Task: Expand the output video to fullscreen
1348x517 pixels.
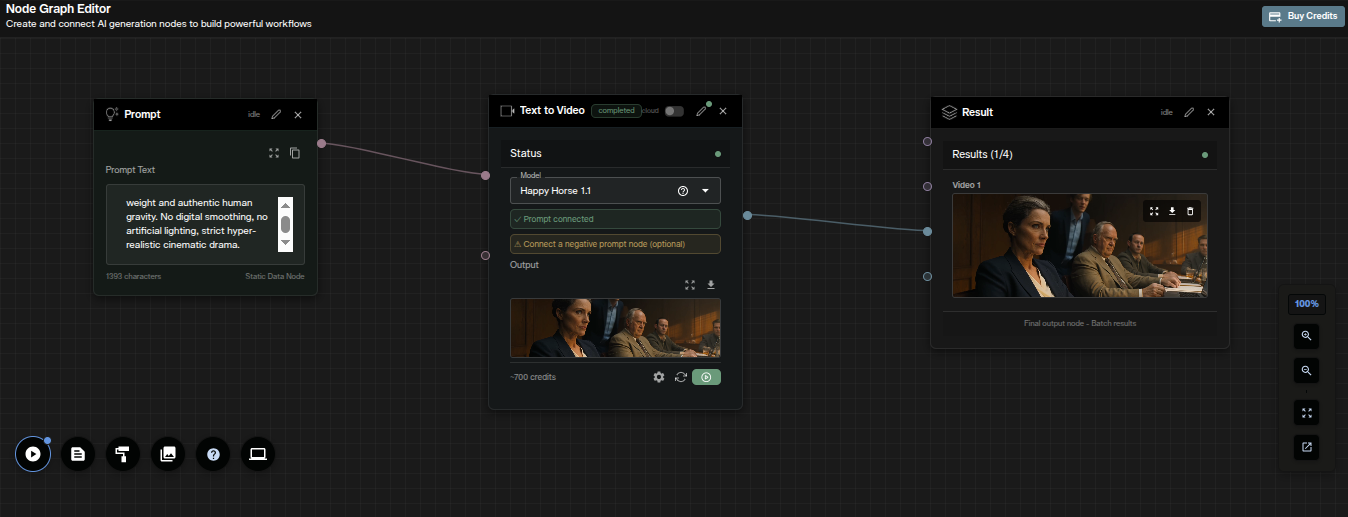Action: 690,285
